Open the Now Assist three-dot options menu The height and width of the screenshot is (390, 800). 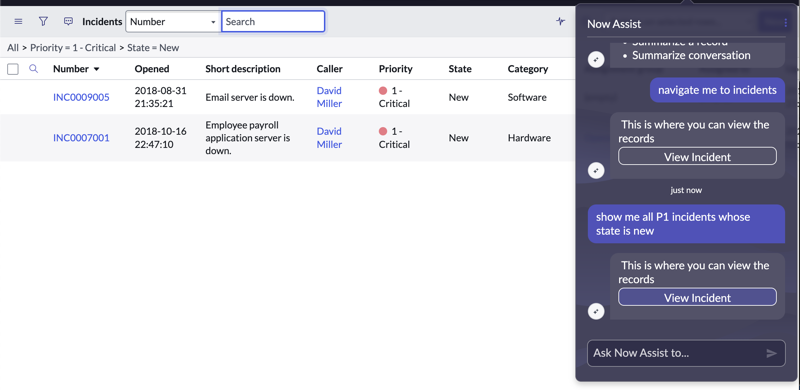coord(786,23)
